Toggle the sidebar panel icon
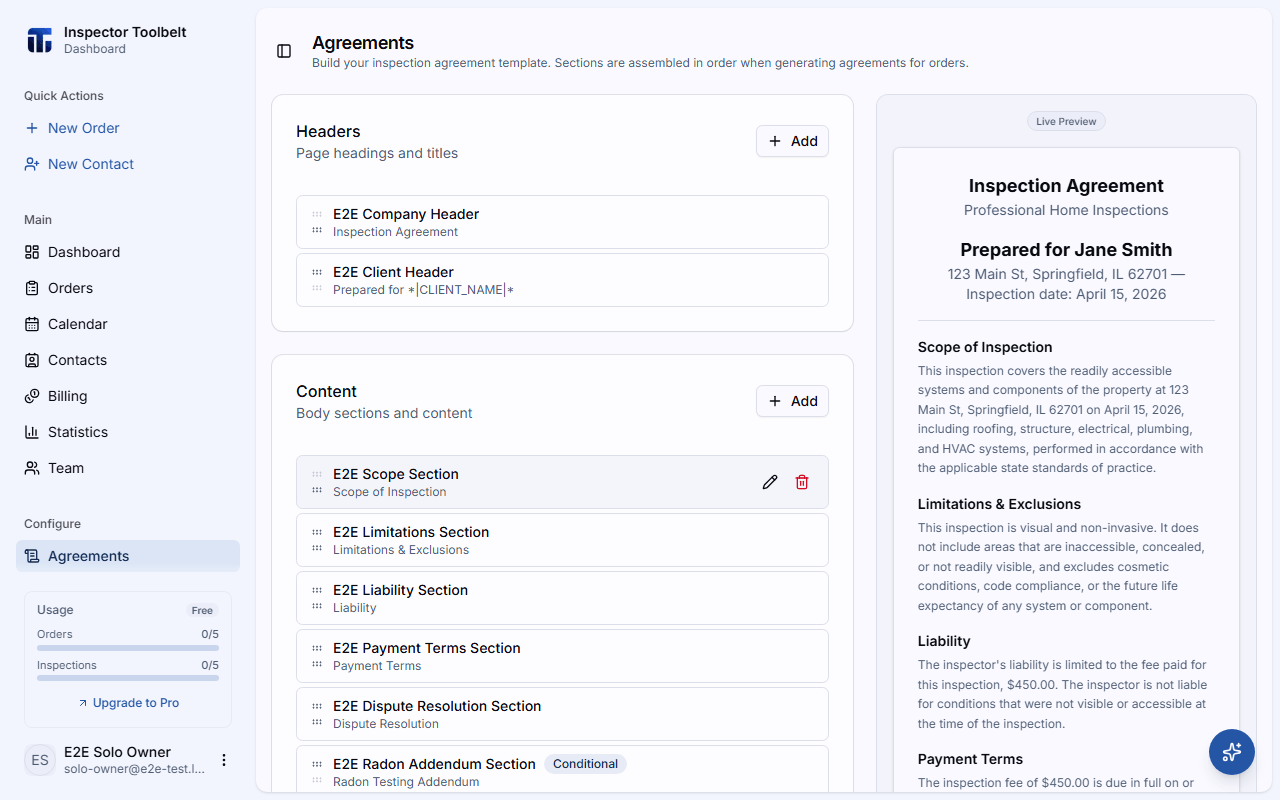 point(284,51)
